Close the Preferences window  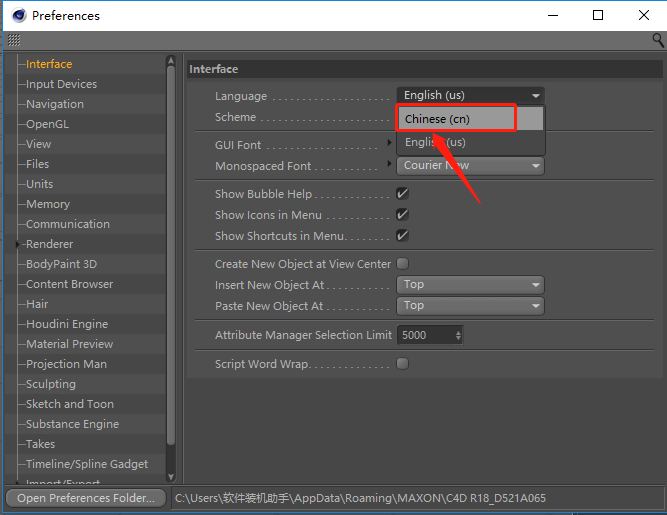pyautogui.click(x=644, y=15)
